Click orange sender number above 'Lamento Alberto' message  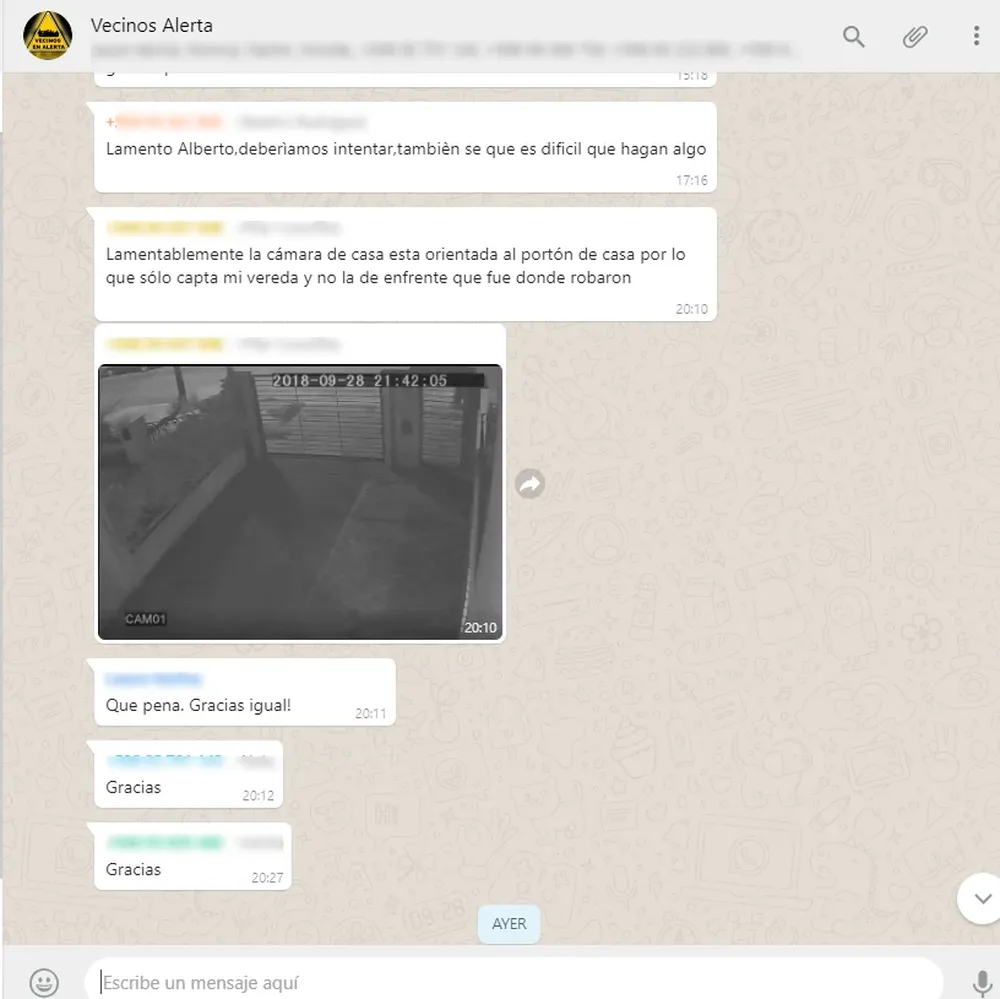[165, 122]
